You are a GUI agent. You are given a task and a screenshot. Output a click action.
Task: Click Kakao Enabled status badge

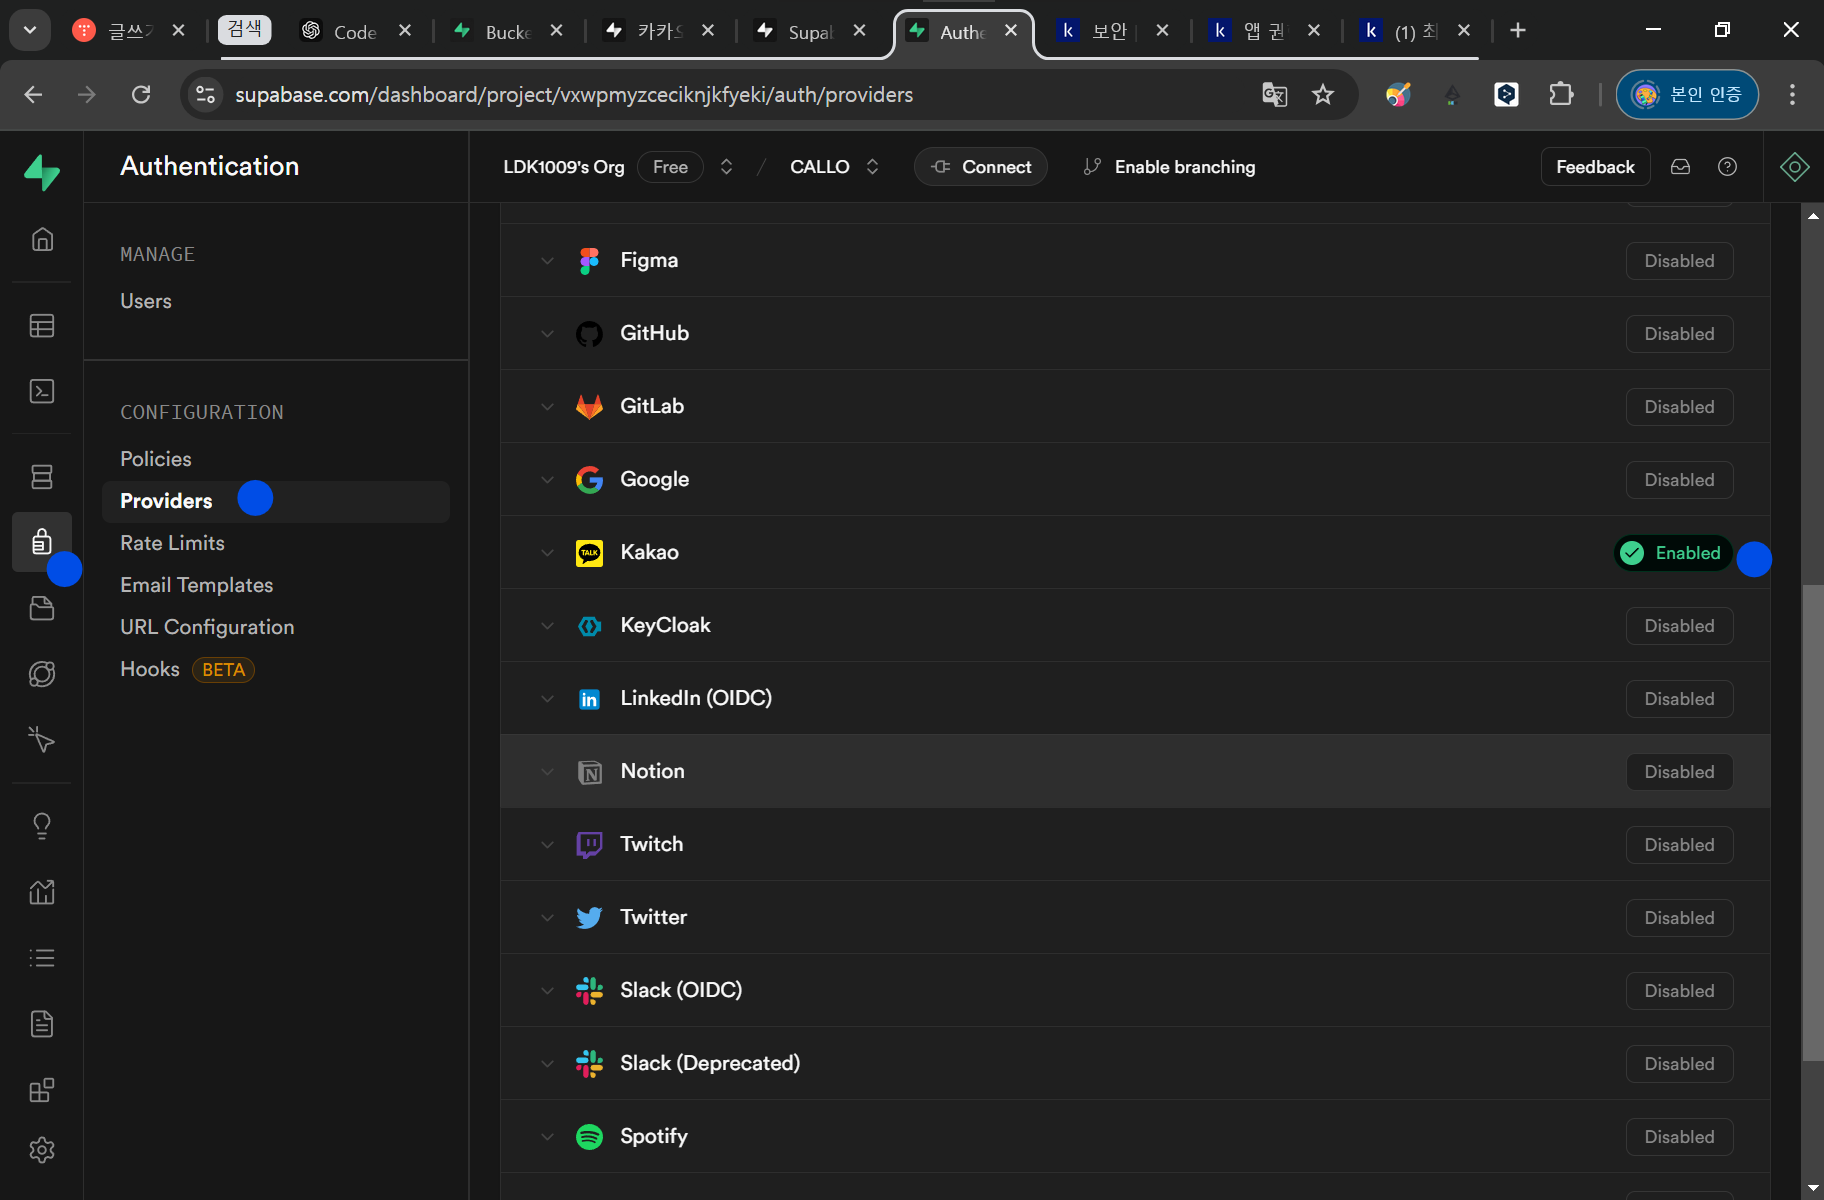pos(1673,553)
